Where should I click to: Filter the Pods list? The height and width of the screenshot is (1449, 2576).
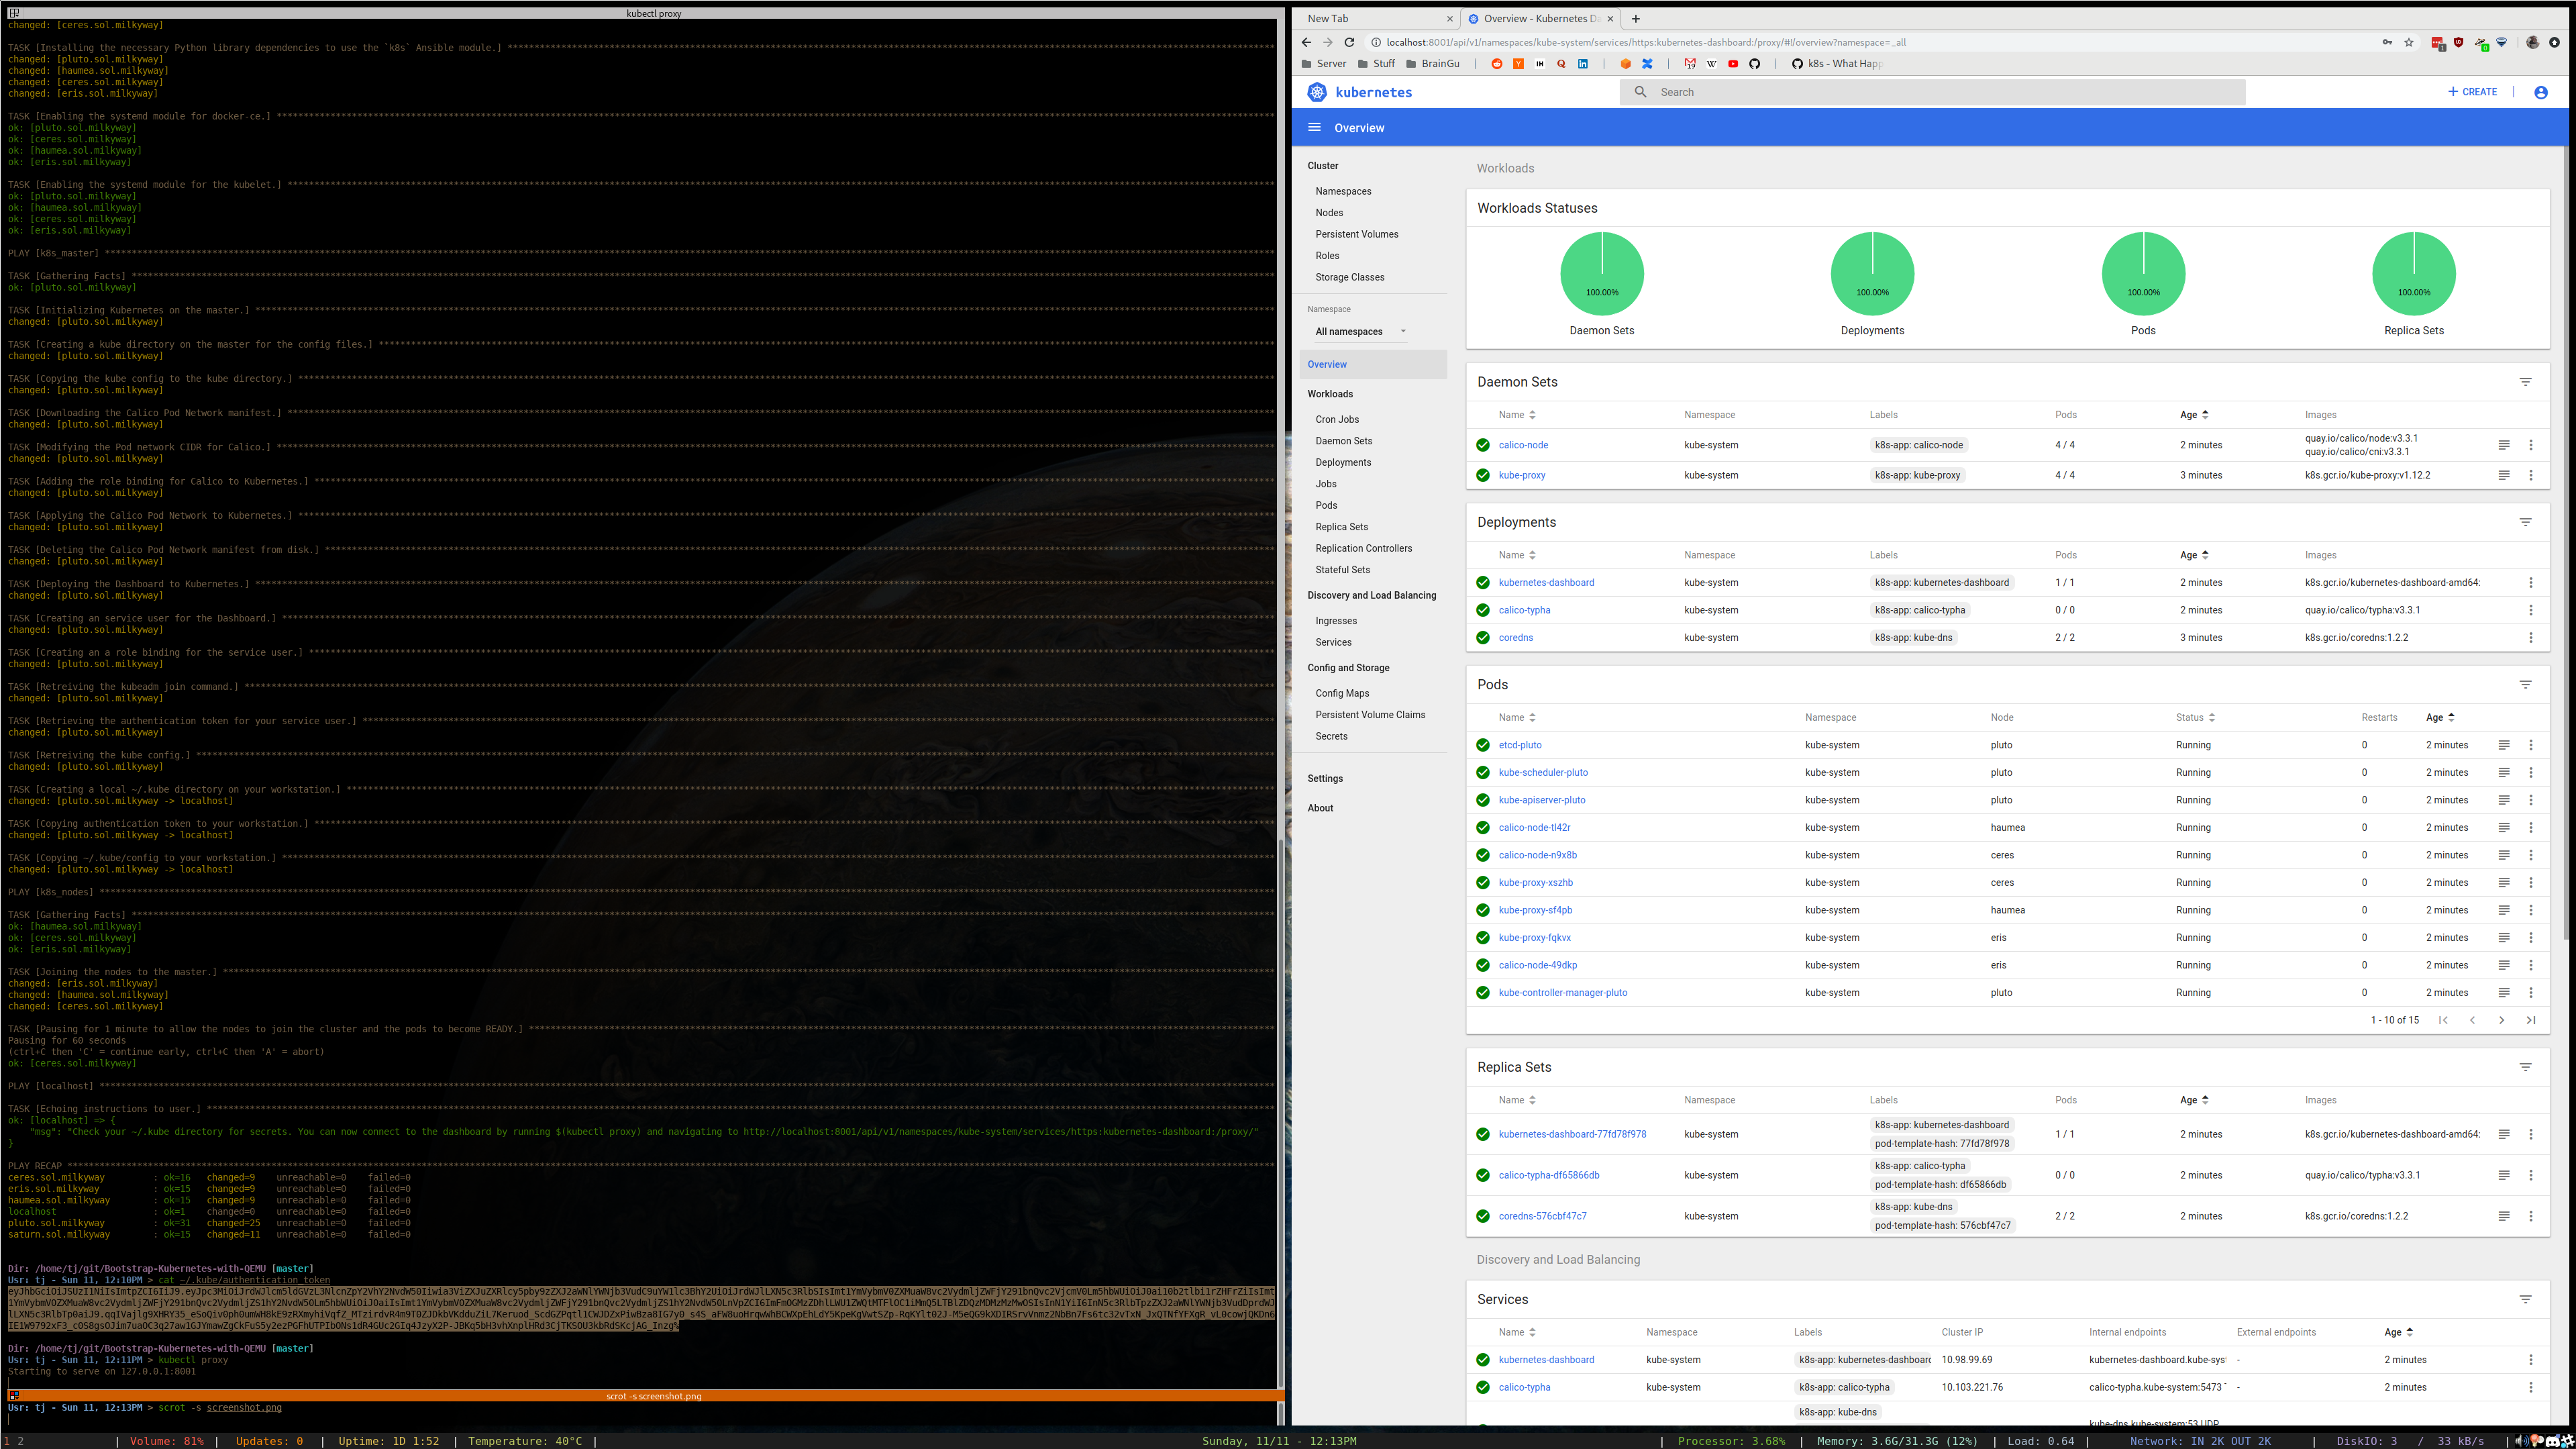tap(2525, 685)
